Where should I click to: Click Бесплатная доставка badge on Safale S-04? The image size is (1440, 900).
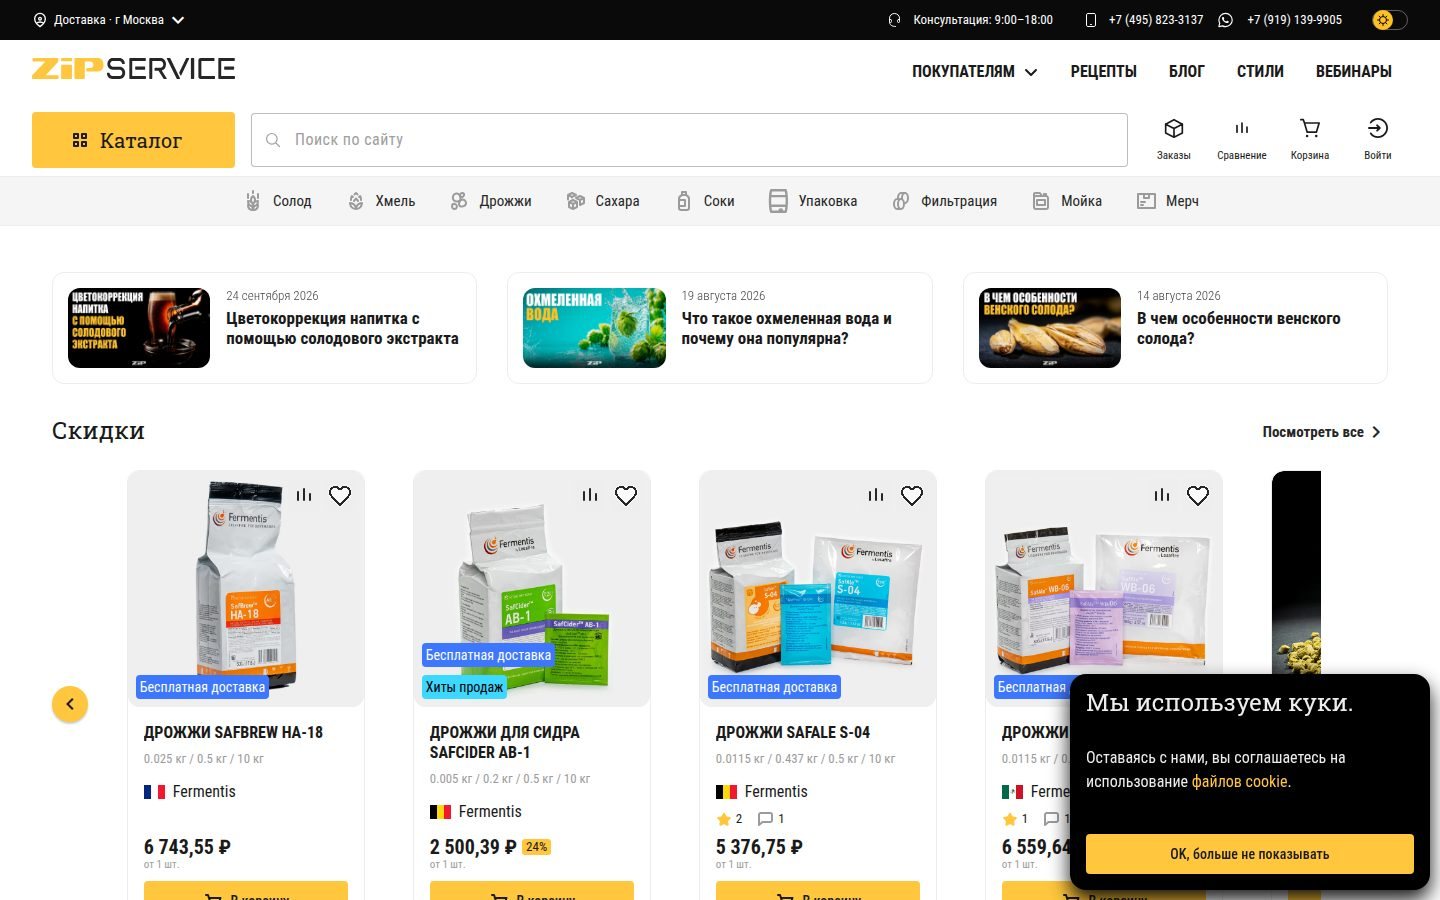[x=774, y=687]
